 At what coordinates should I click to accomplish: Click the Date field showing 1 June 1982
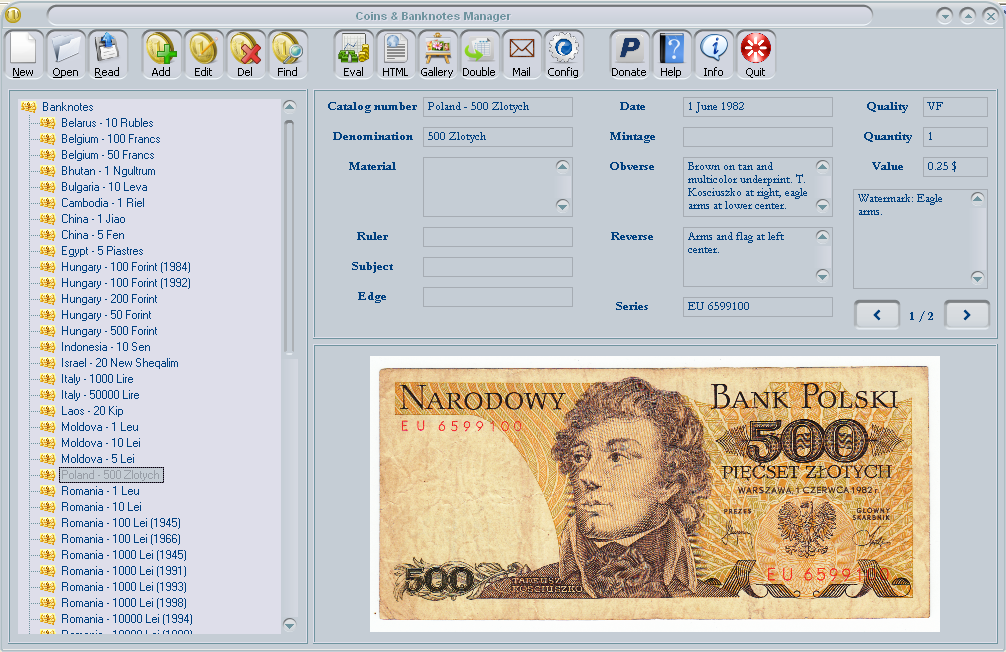pos(758,107)
